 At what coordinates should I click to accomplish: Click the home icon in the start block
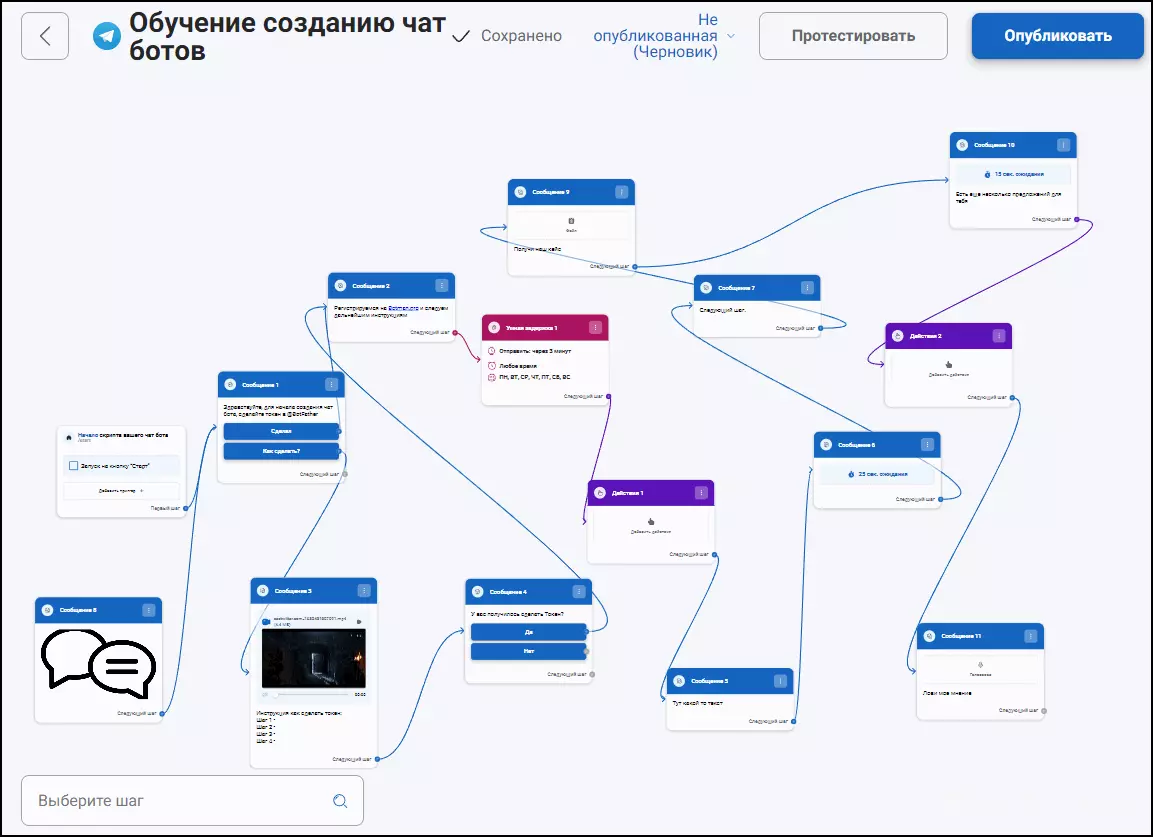point(69,437)
